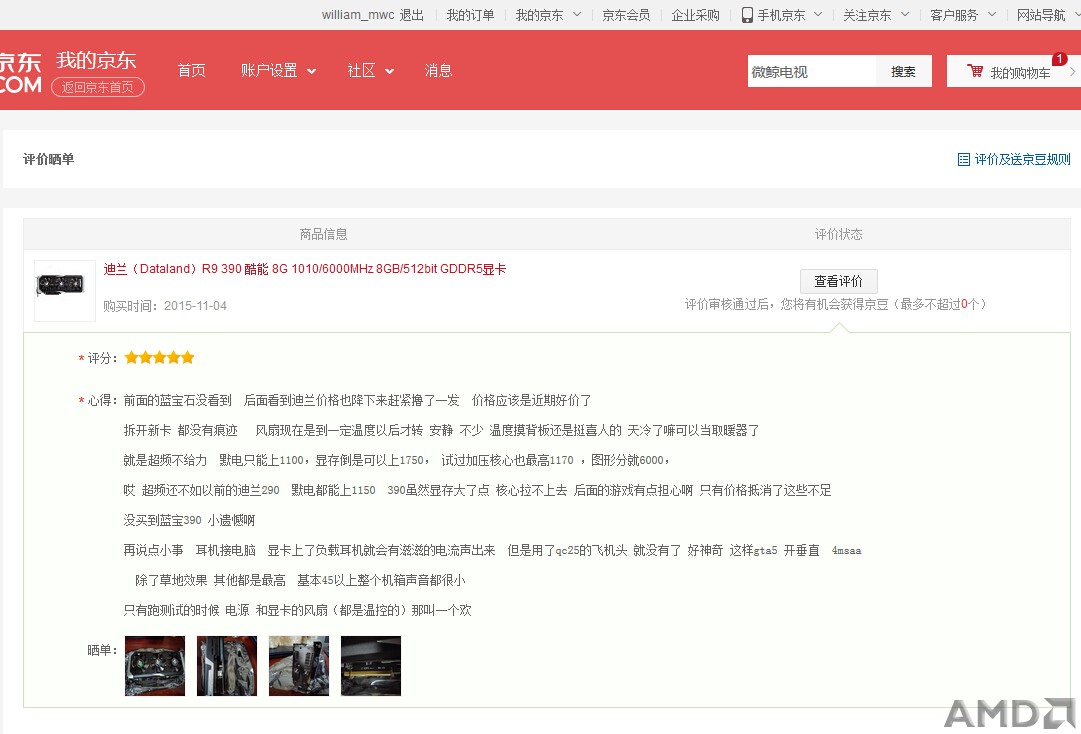Click the 评价晒单 heading

pyautogui.click(x=48, y=159)
